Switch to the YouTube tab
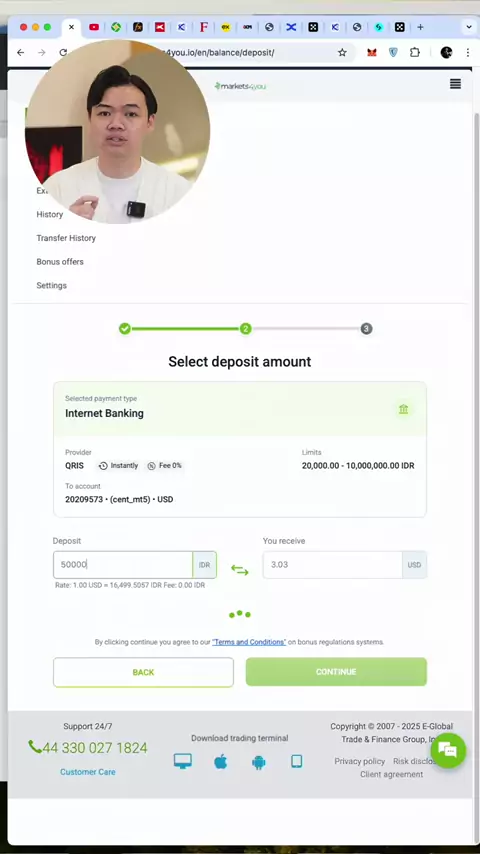Screen dimensions: 480x854 click(94, 27)
